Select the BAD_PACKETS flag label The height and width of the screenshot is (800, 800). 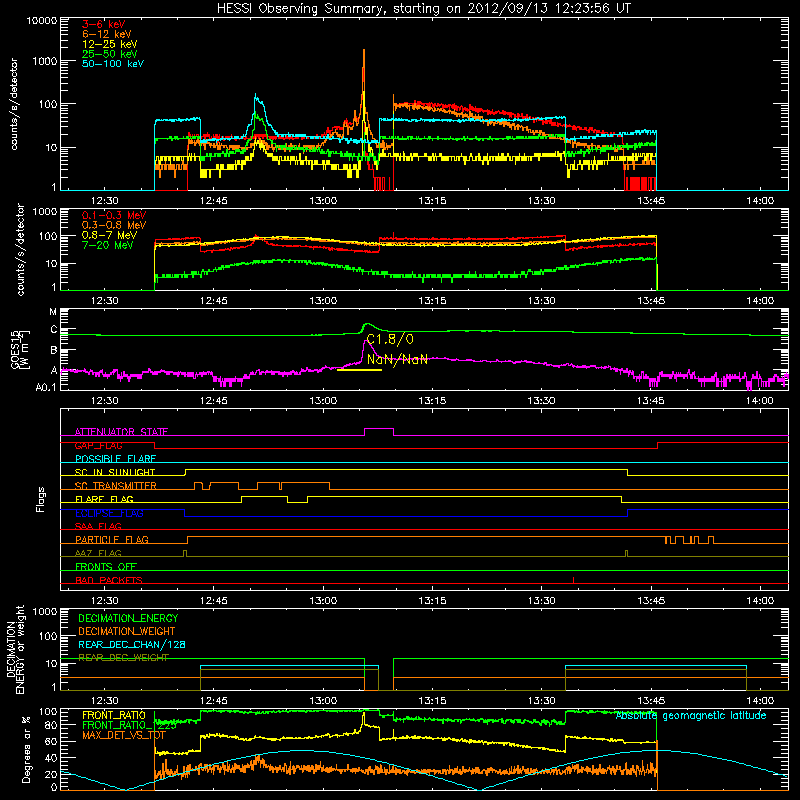(109, 580)
